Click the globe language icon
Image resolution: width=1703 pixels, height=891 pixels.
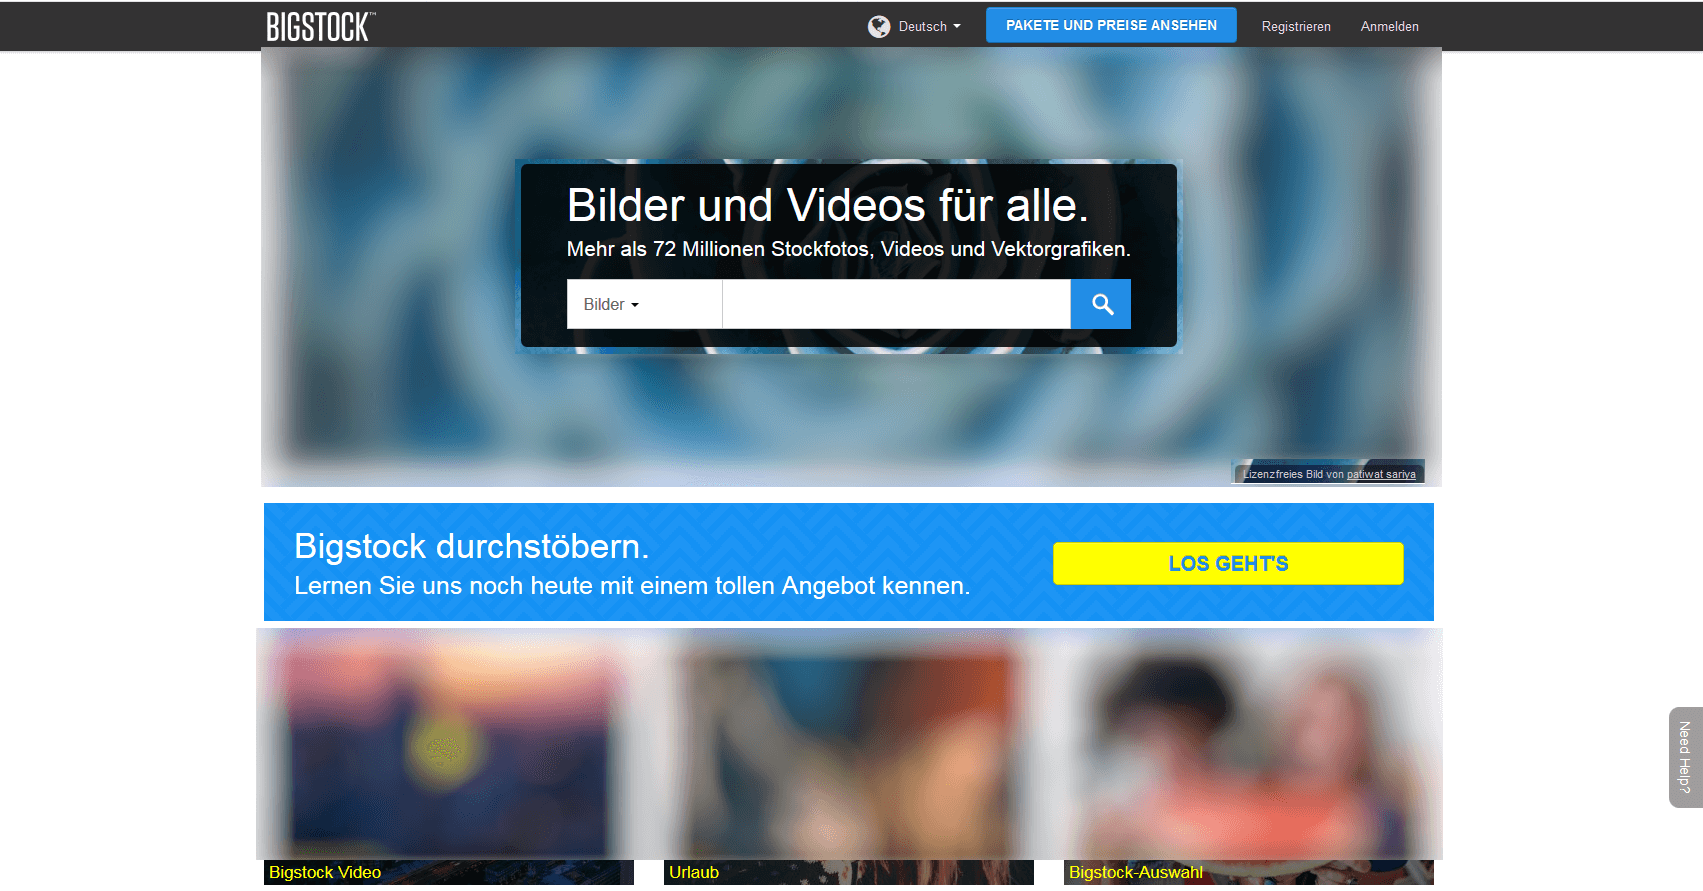879,27
